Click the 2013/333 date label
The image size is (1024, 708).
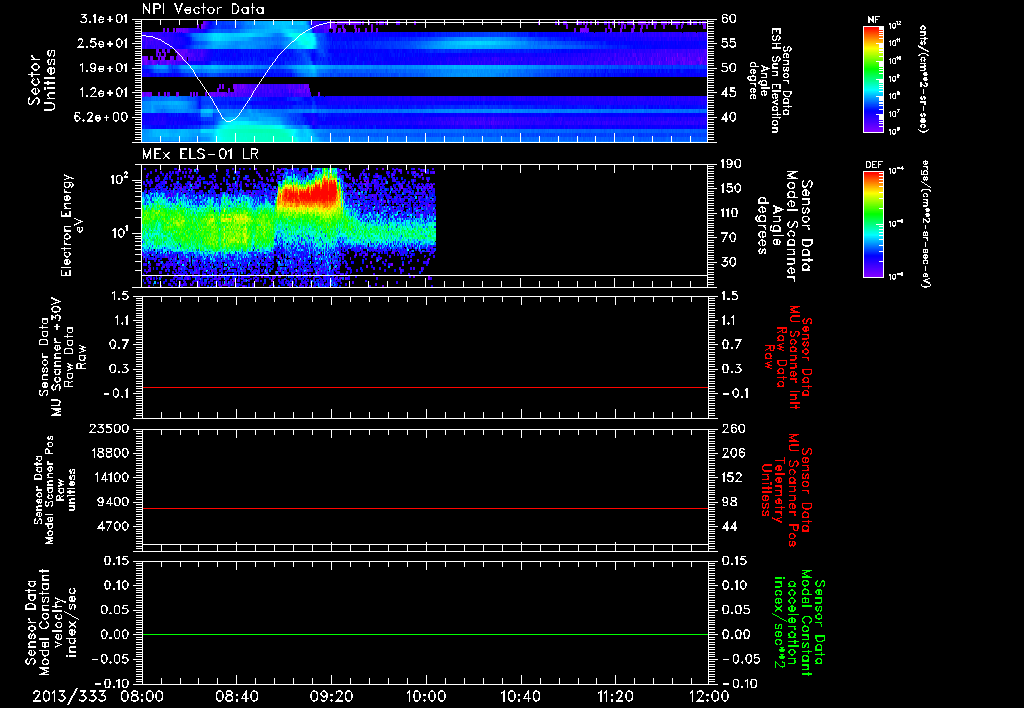pyautogui.click(x=70, y=696)
